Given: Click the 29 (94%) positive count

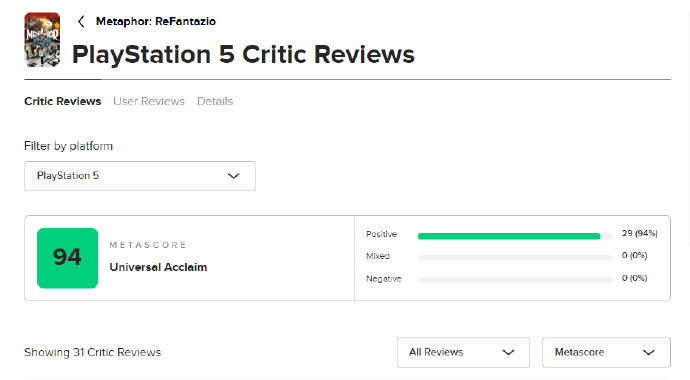Looking at the screenshot, I should pyautogui.click(x=639, y=233).
